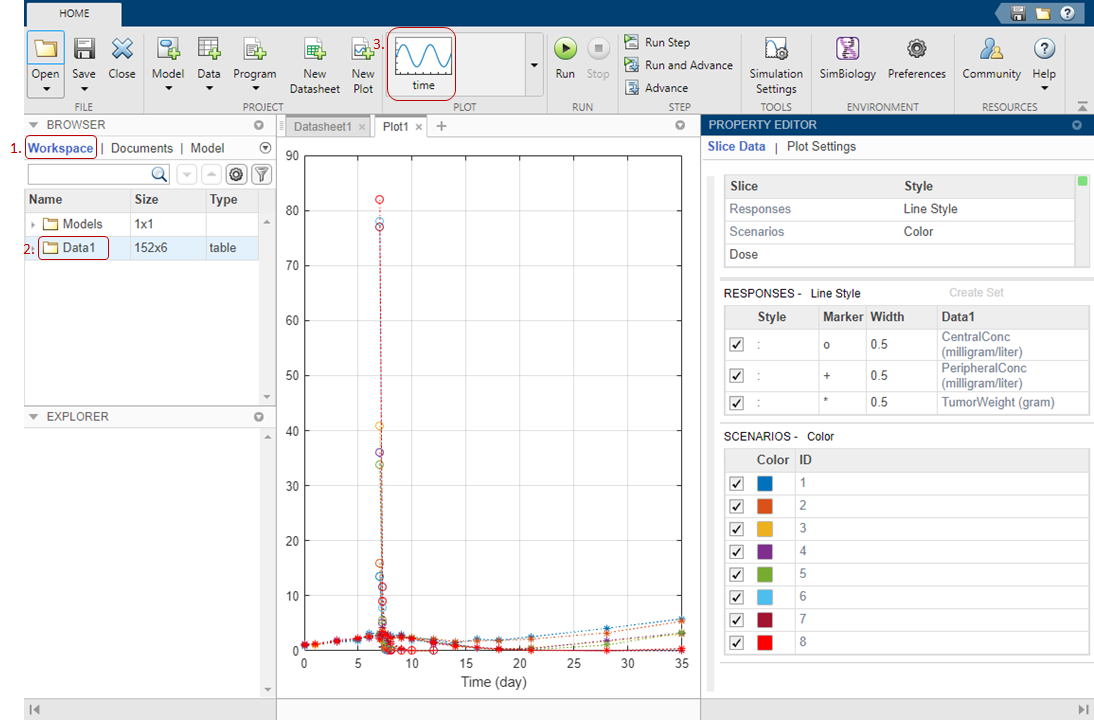Uncheck scenario ID 5 checkbox
This screenshot has width=1094, height=720.
click(736, 574)
